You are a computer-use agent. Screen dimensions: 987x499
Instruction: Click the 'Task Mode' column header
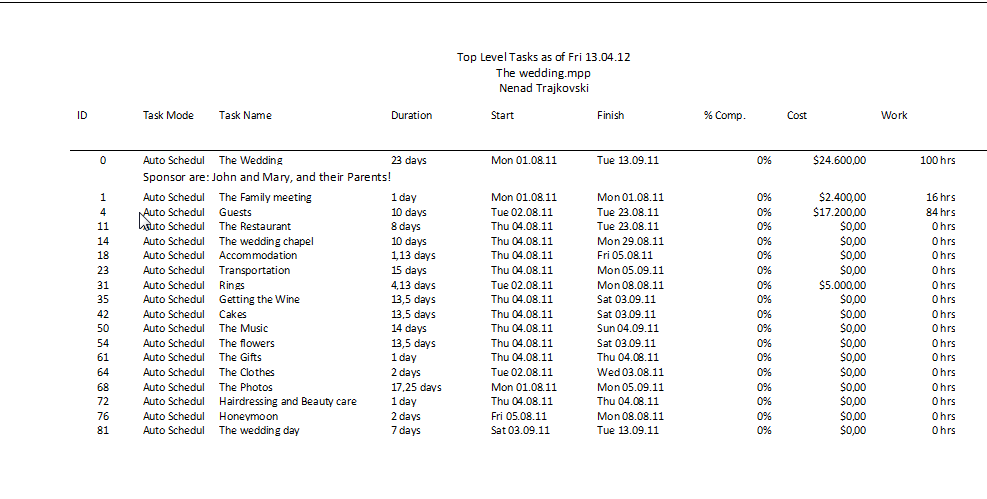168,115
